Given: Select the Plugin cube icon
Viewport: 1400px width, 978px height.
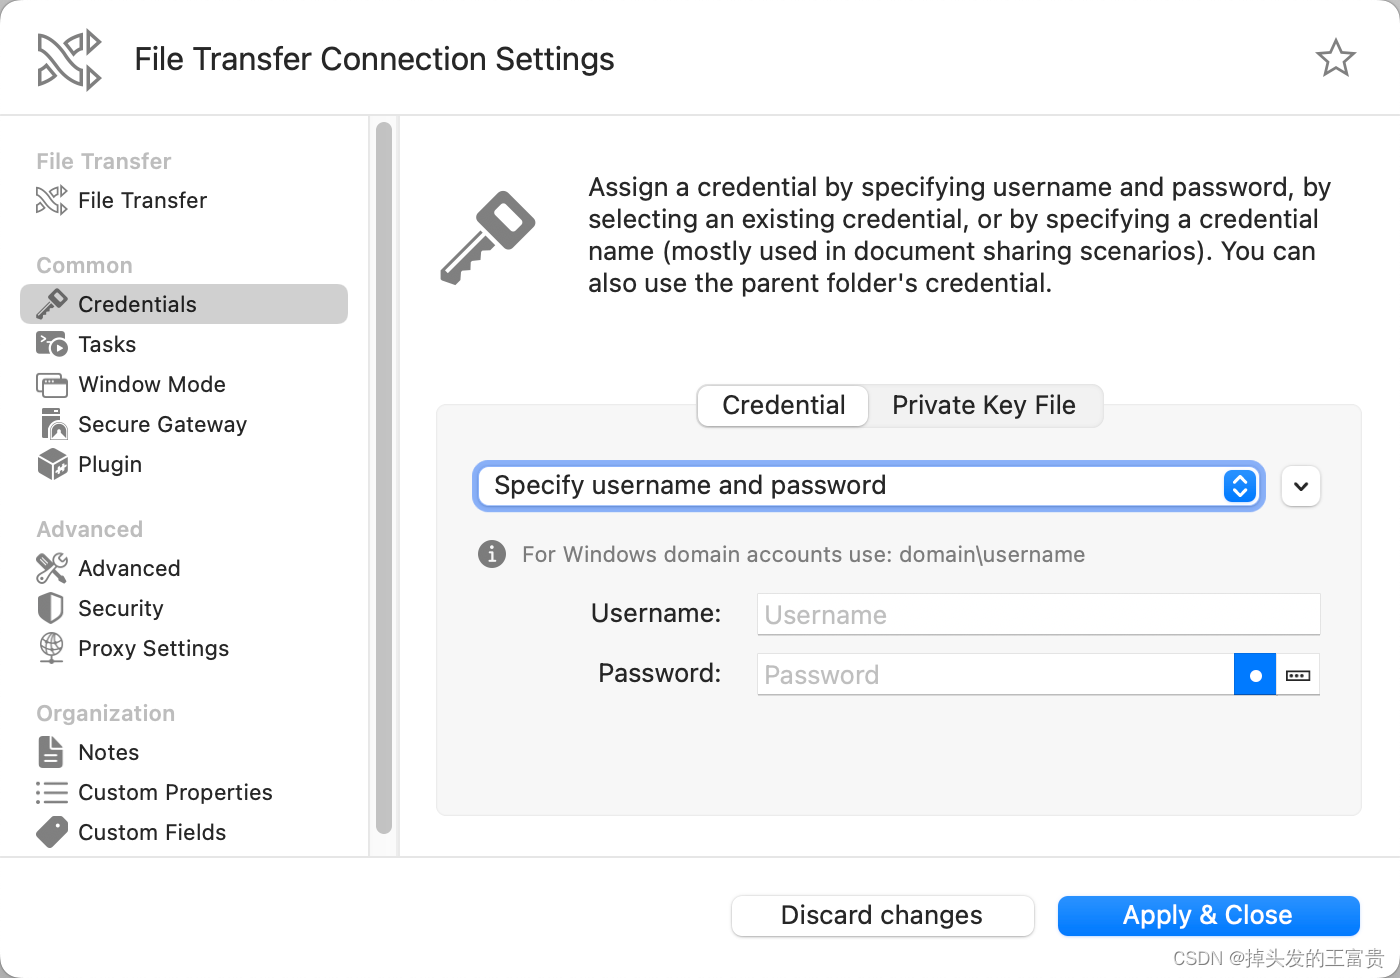Looking at the screenshot, I should (51, 464).
